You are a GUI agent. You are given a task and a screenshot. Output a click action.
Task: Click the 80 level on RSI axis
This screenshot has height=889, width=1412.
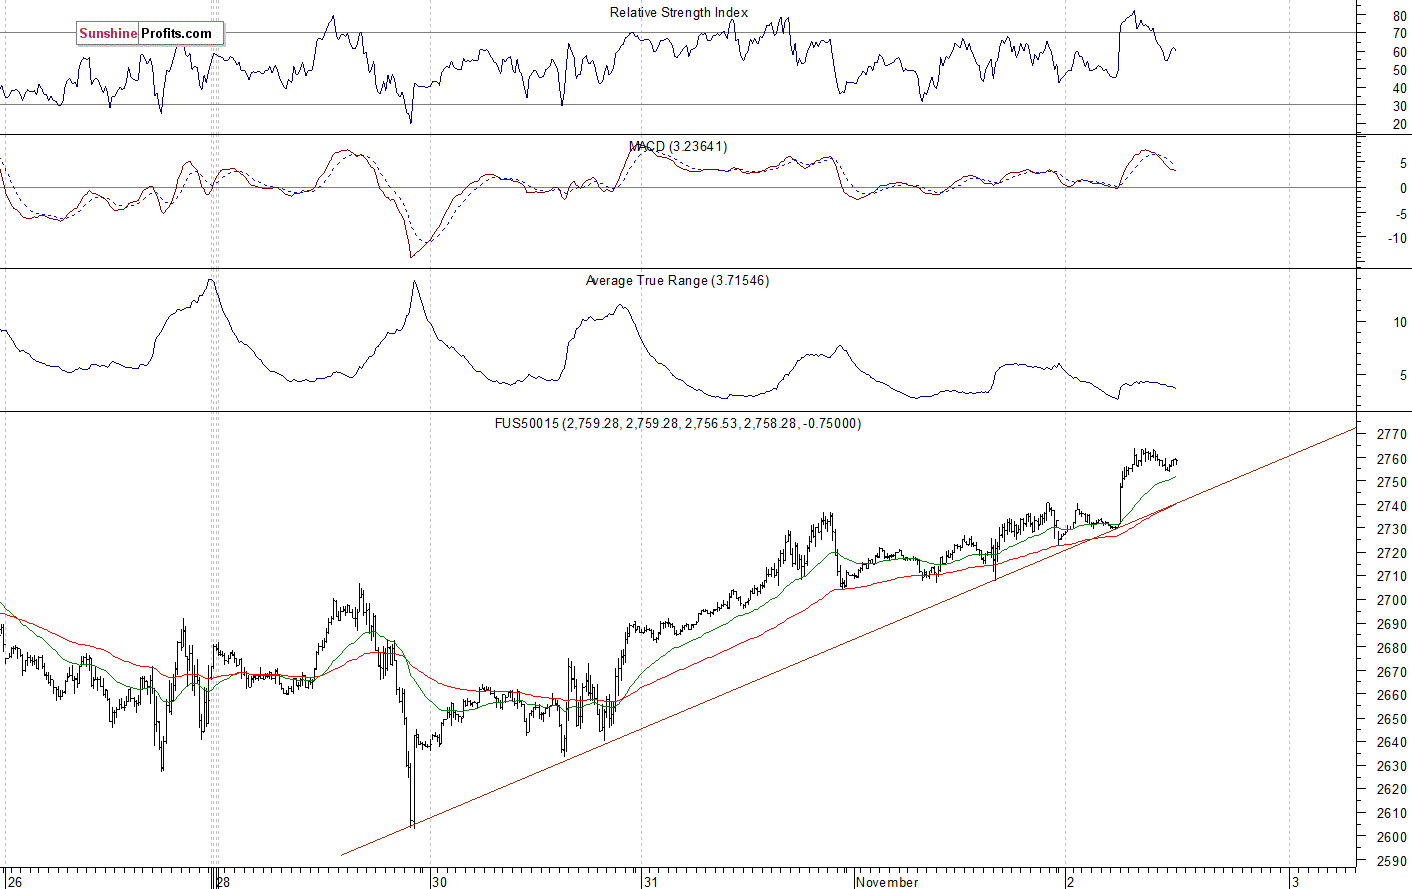(1399, 17)
